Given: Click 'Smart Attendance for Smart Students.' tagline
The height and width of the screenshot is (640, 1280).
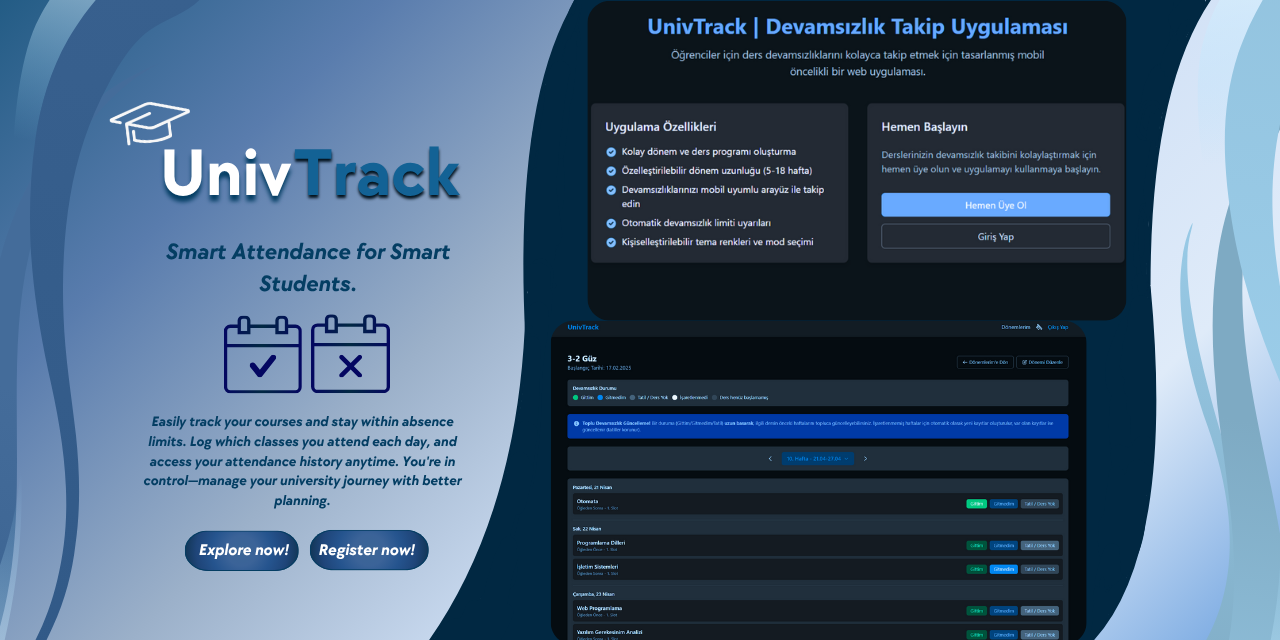Looking at the screenshot, I should point(308,267).
